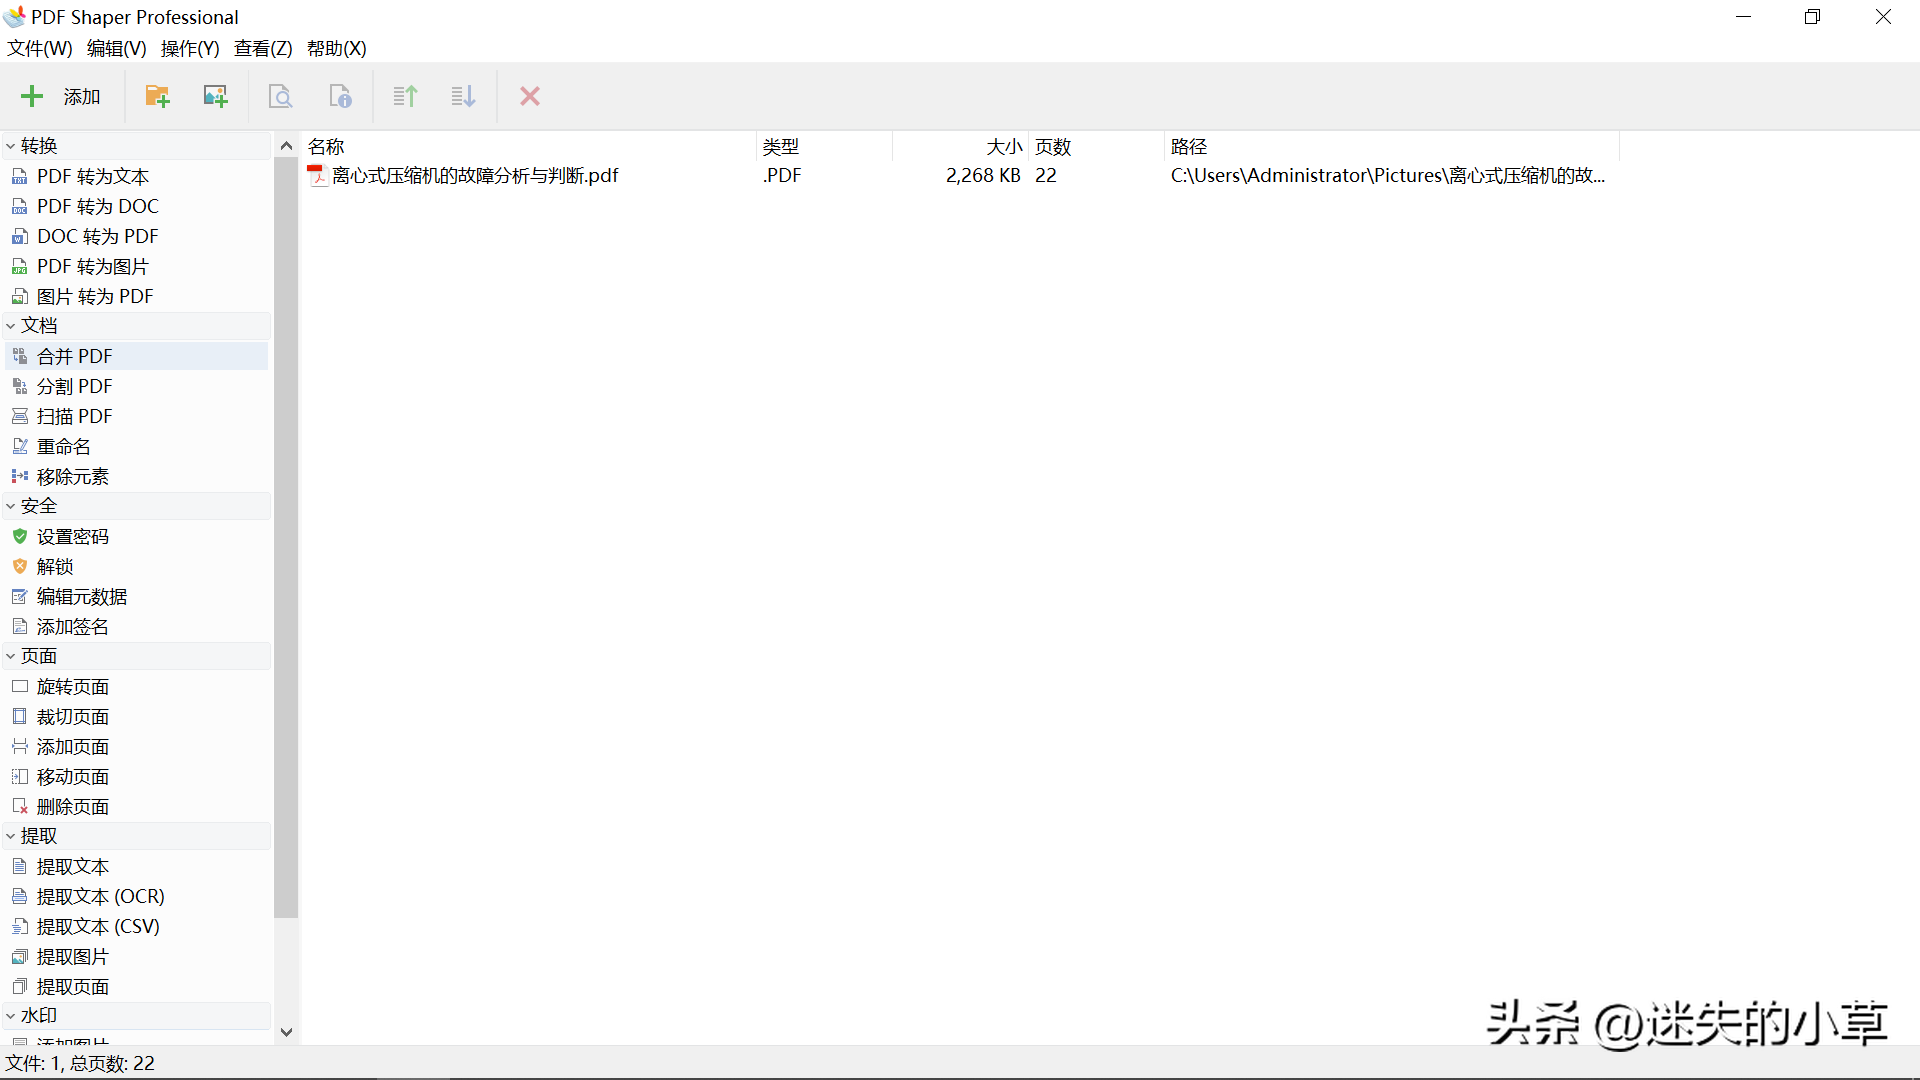Select 图片 转为 PDF icon

19,297
